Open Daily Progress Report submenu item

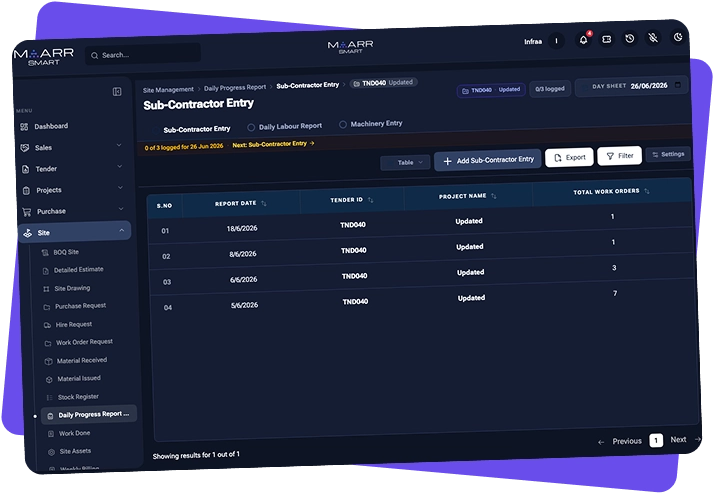(89, 415)
